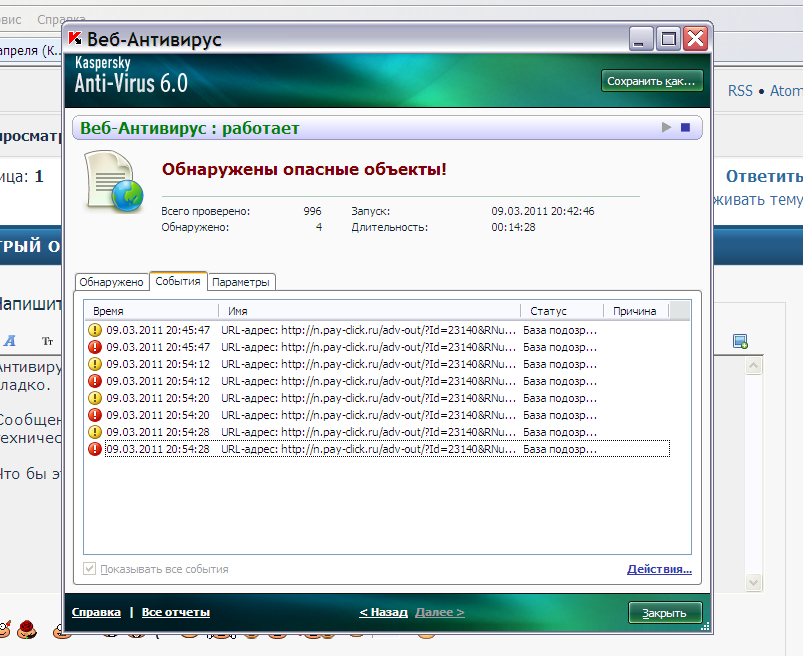803x656 pixels.
Task: Click the launch time 09.03.2011 20:42:46
Action: tap(543, 211)
